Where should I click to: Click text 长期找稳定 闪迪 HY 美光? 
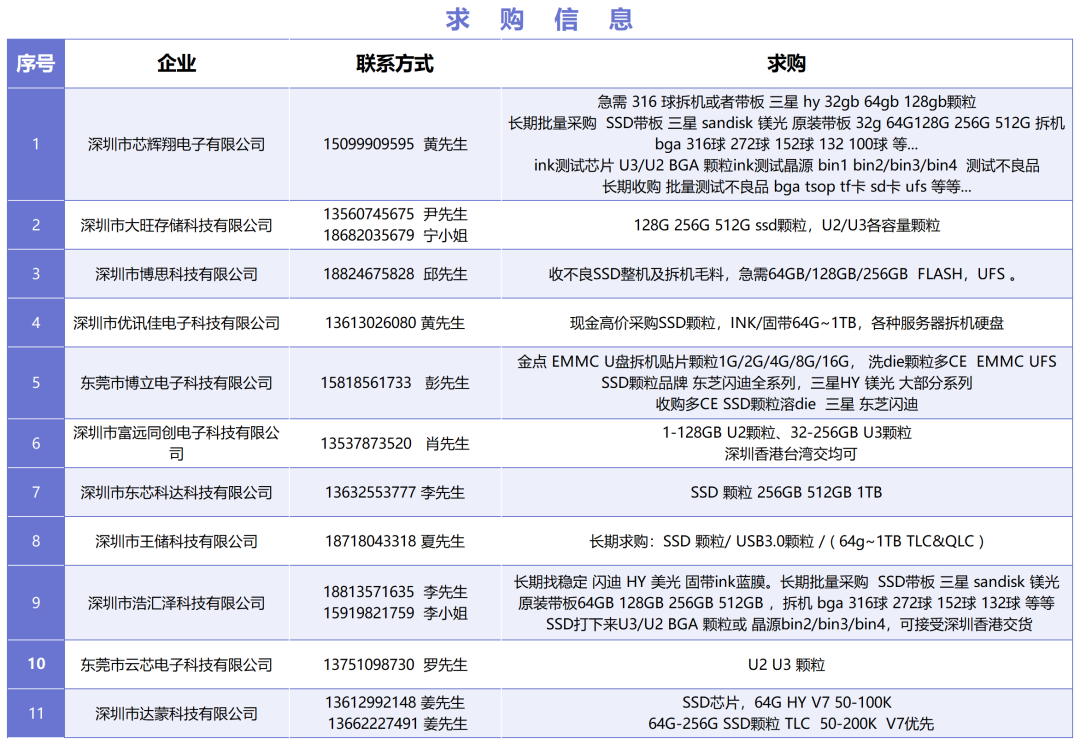pos(598,583)
